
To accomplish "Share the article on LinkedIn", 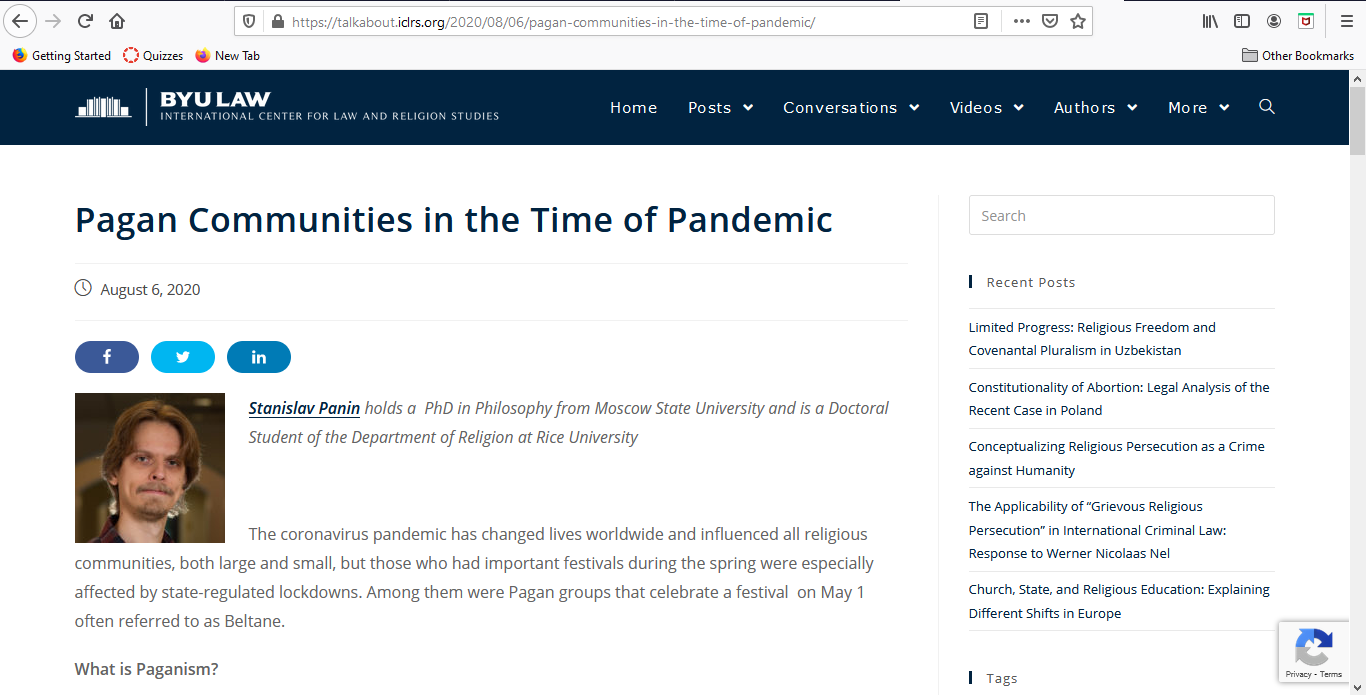I will [x=259, y=357].
